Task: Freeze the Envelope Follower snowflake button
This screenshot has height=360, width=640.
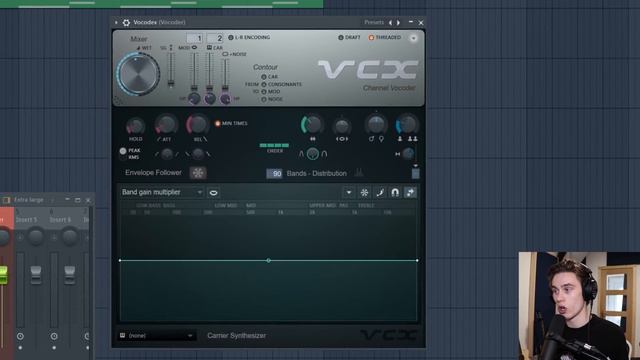Action: coord(198,173)
